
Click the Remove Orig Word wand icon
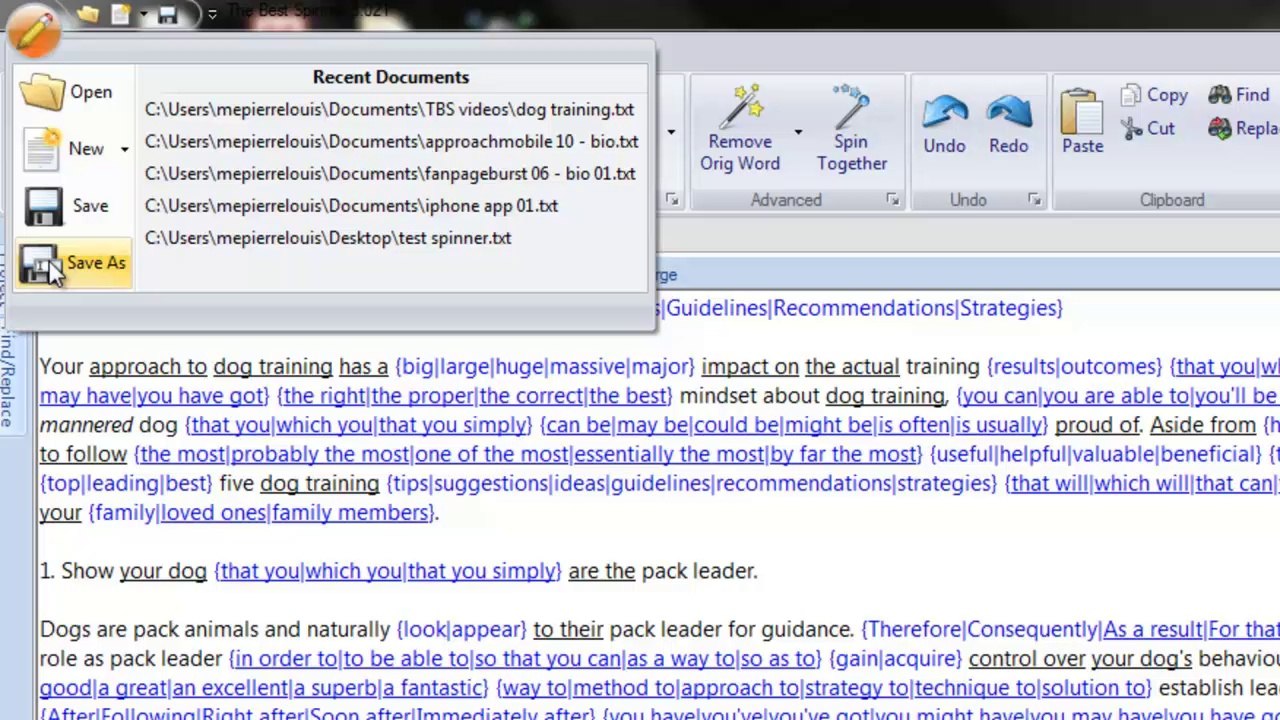coord(743,106)
